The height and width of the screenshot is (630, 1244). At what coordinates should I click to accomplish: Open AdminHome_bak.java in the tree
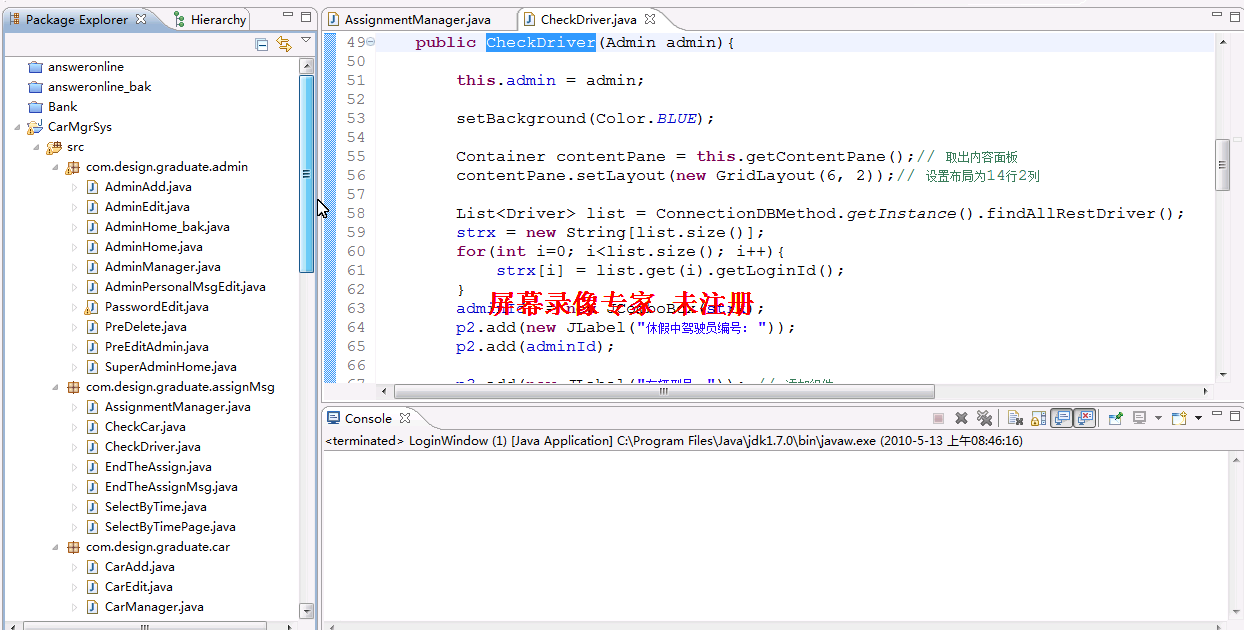[x=167, y=227]
